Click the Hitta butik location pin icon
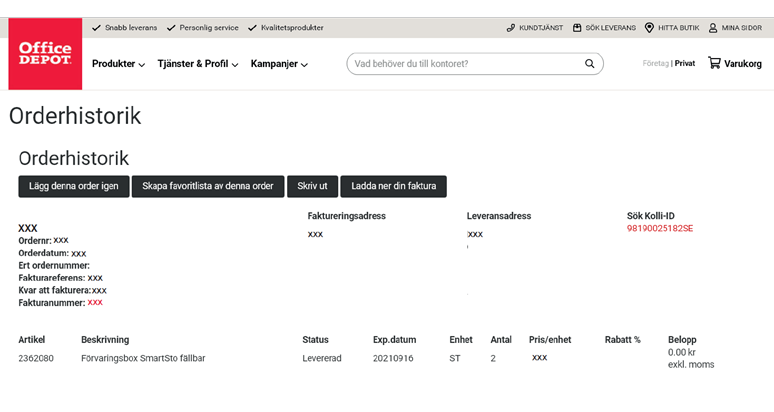The image size is (774, 412). 649,28
